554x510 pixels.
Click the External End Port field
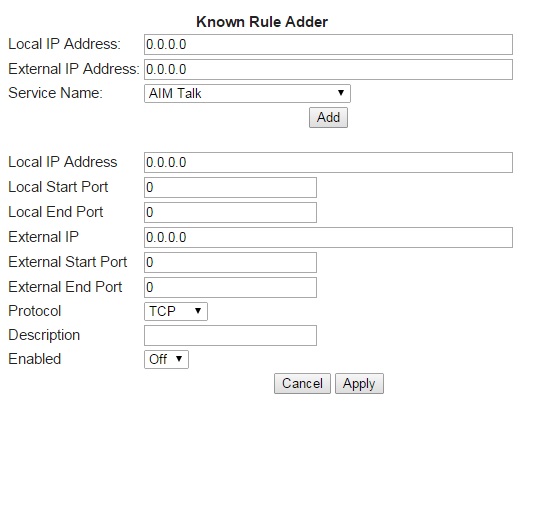230,287
